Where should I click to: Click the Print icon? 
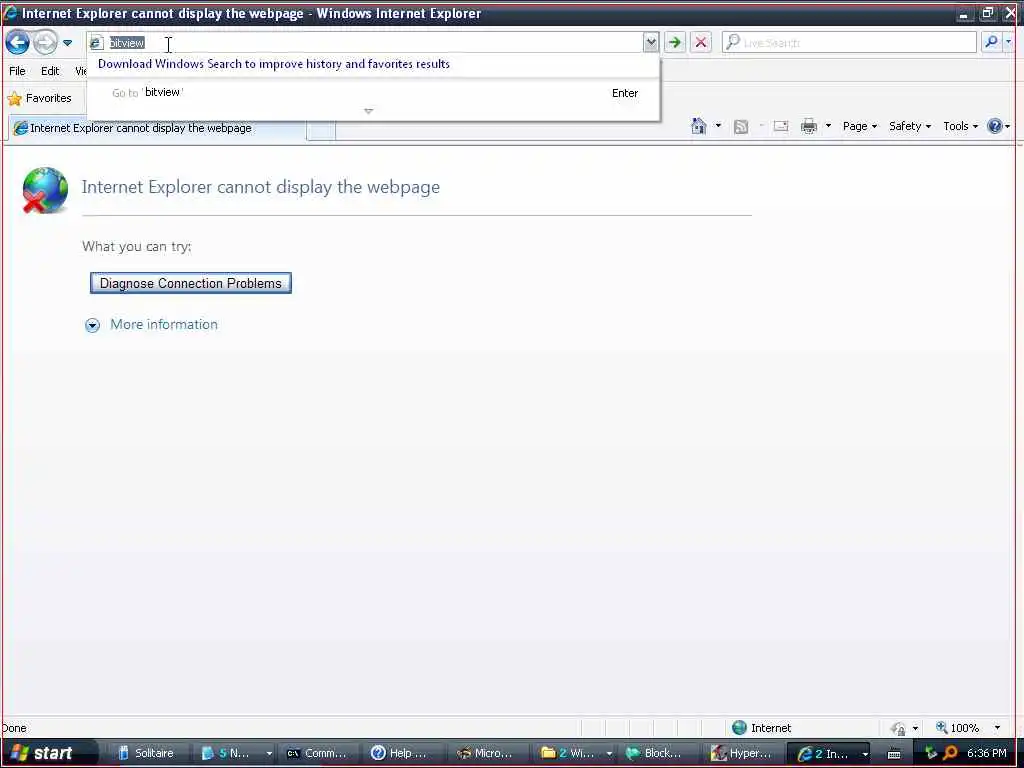pyautogui.click(x=809, y=126)
